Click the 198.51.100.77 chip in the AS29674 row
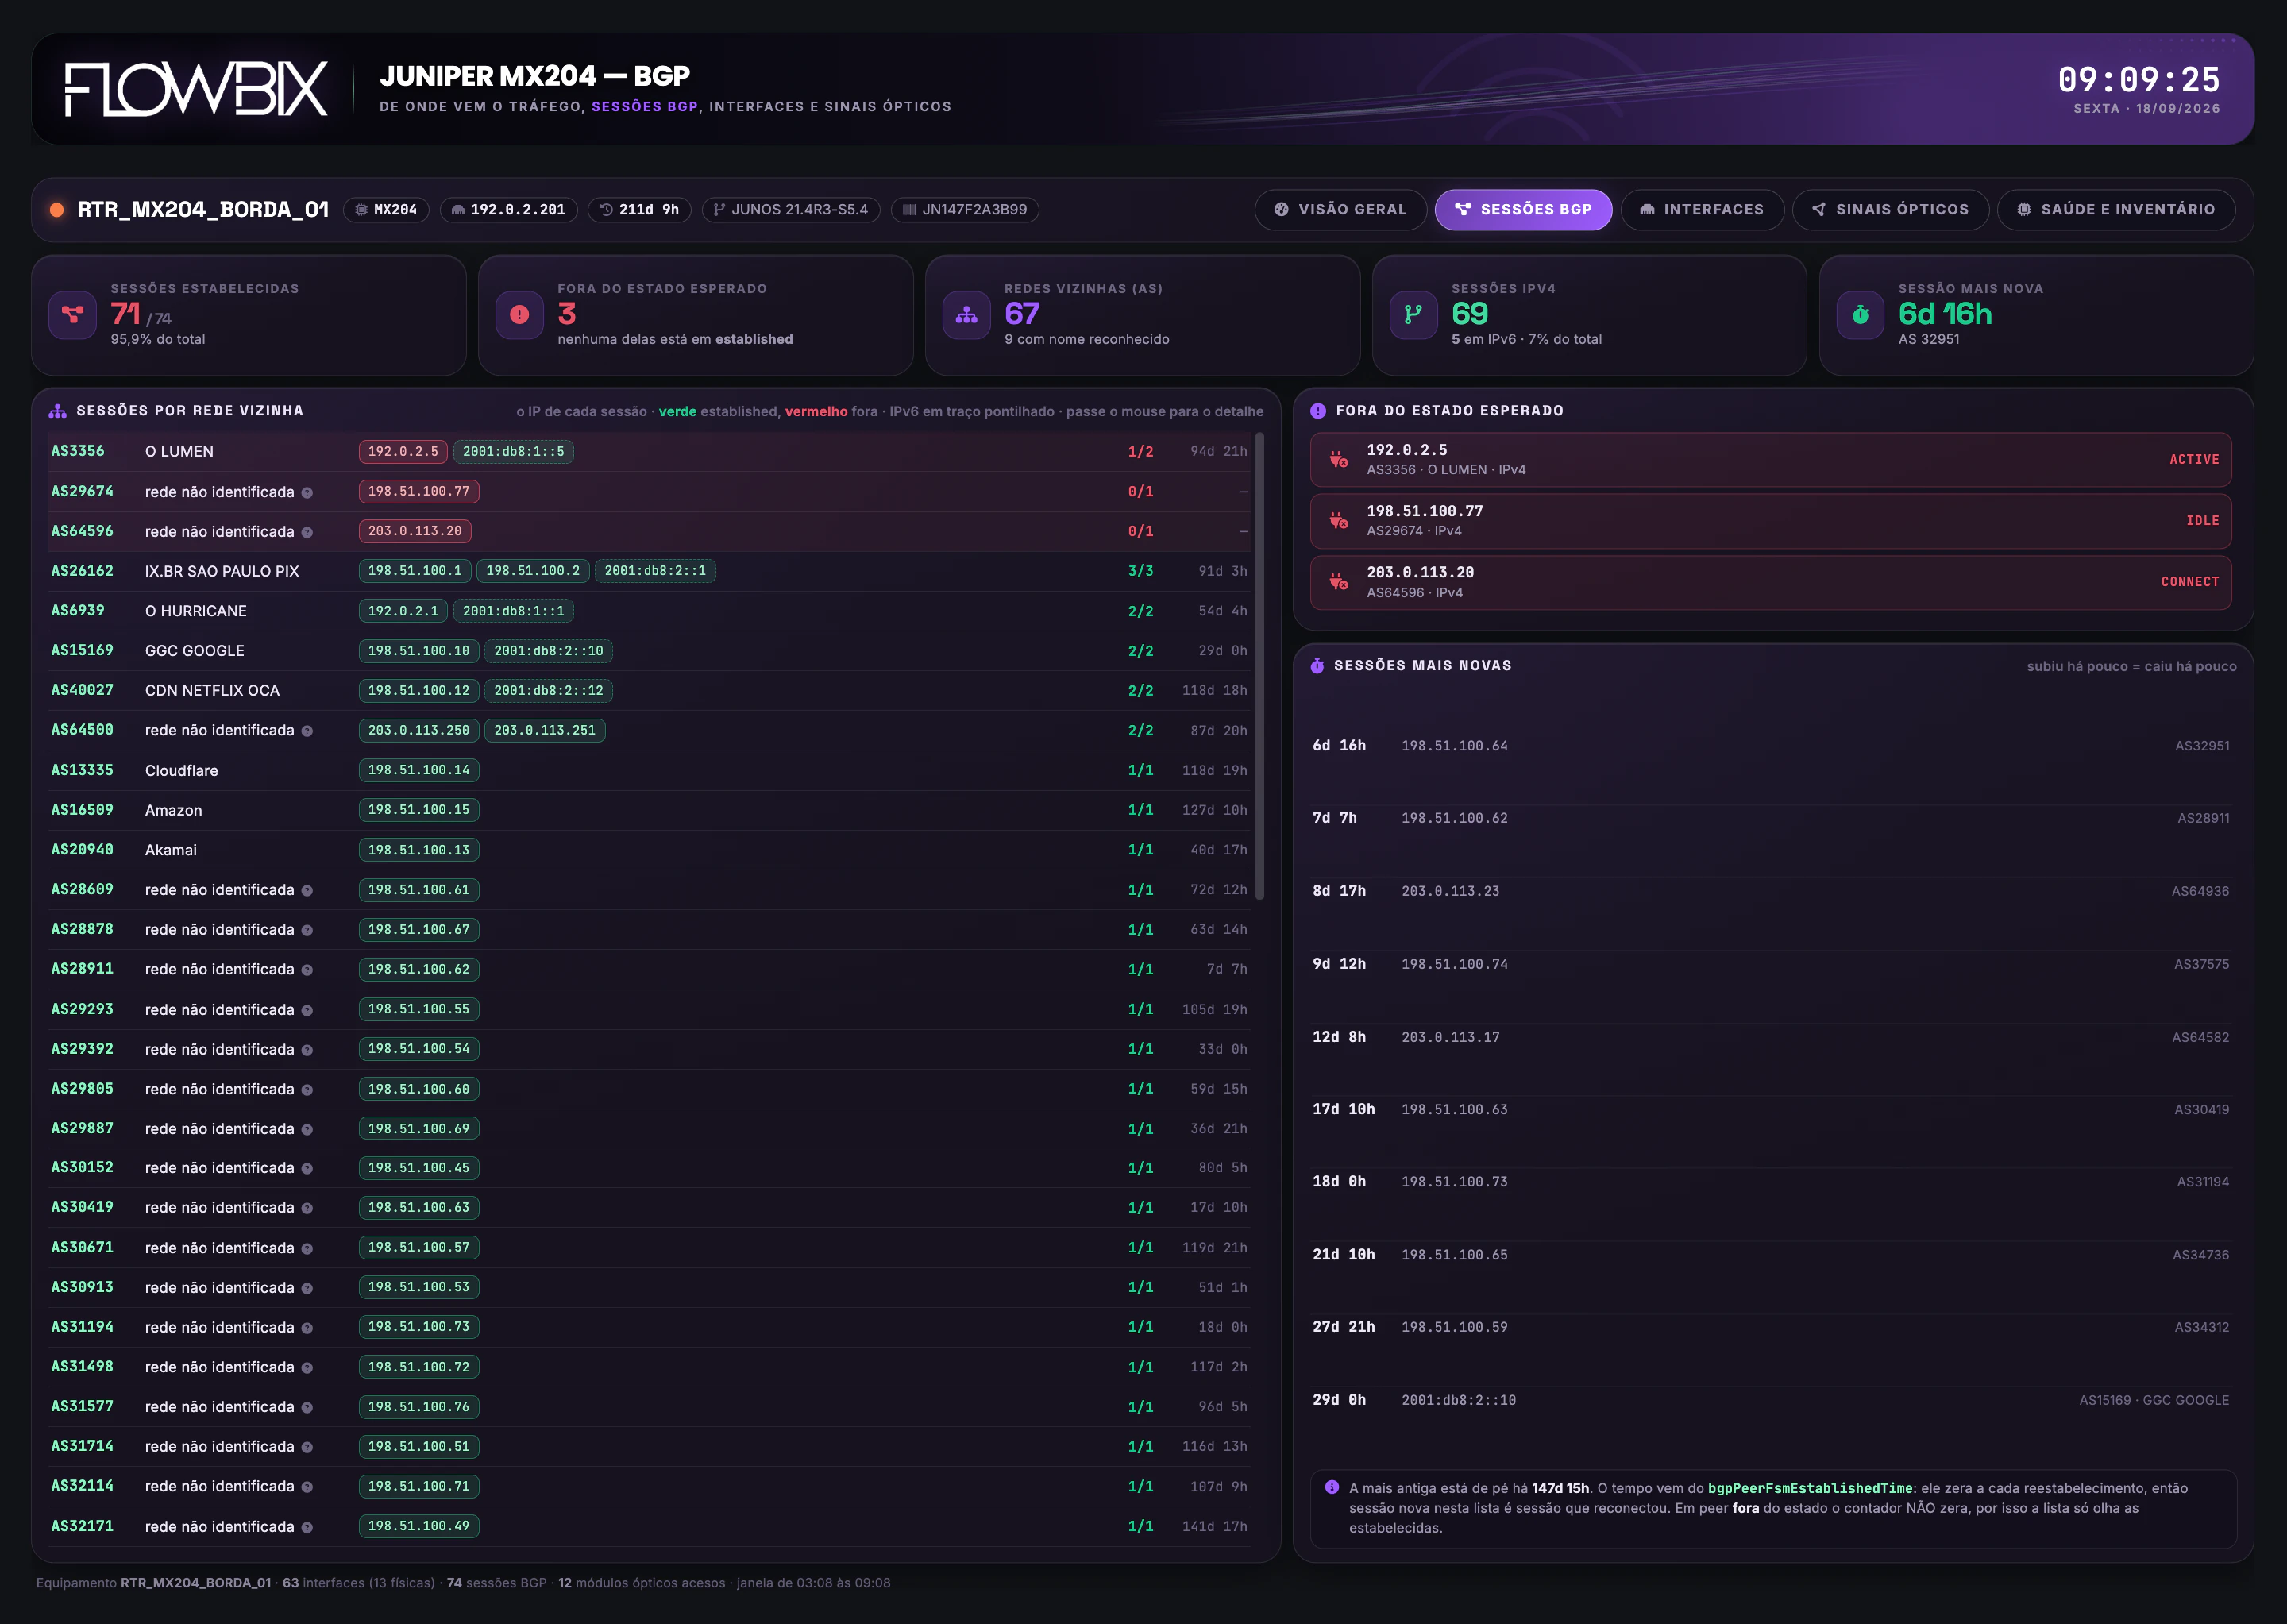 point(419,492)
